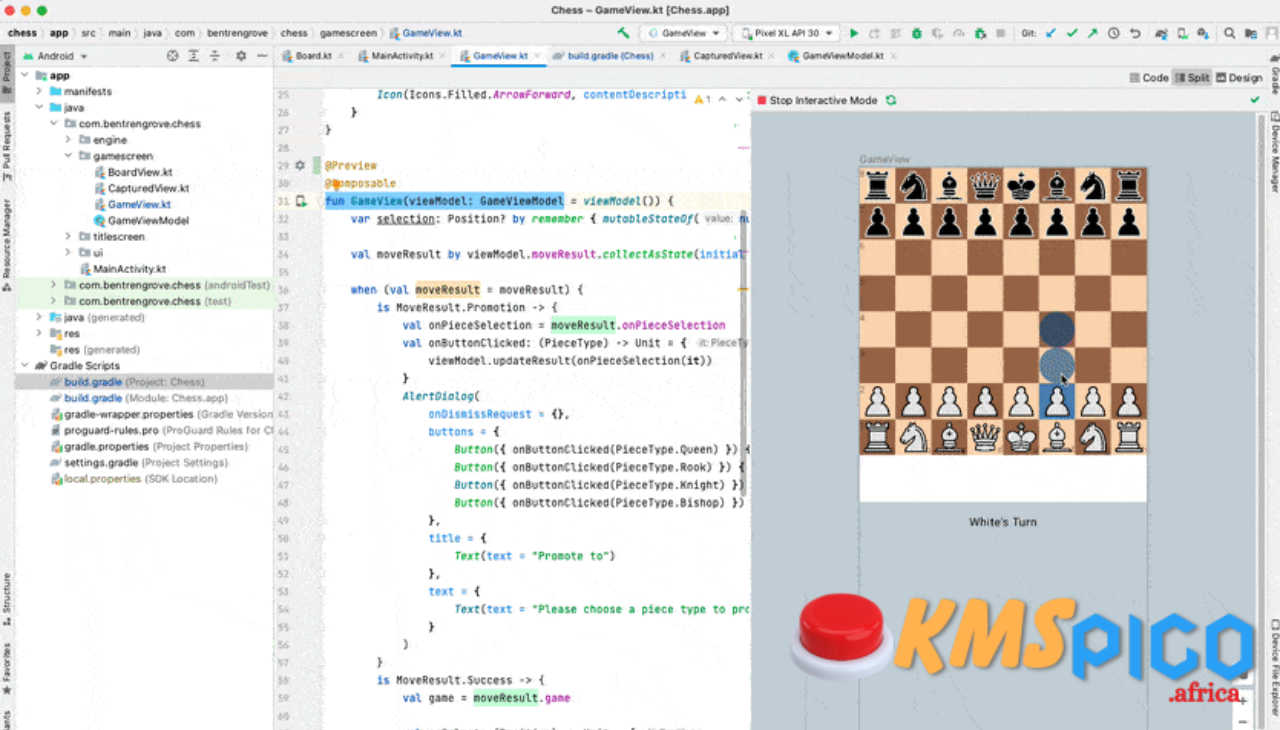1280x730 pixels.
Task: Click the hammer Make Project icon
Action: 623,33
